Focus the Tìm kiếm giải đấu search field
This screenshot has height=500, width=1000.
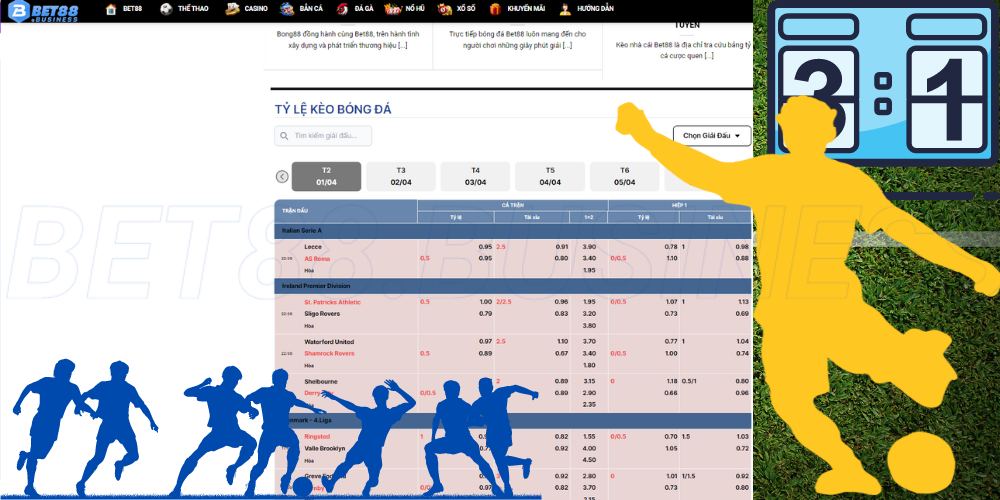(323, 136)
